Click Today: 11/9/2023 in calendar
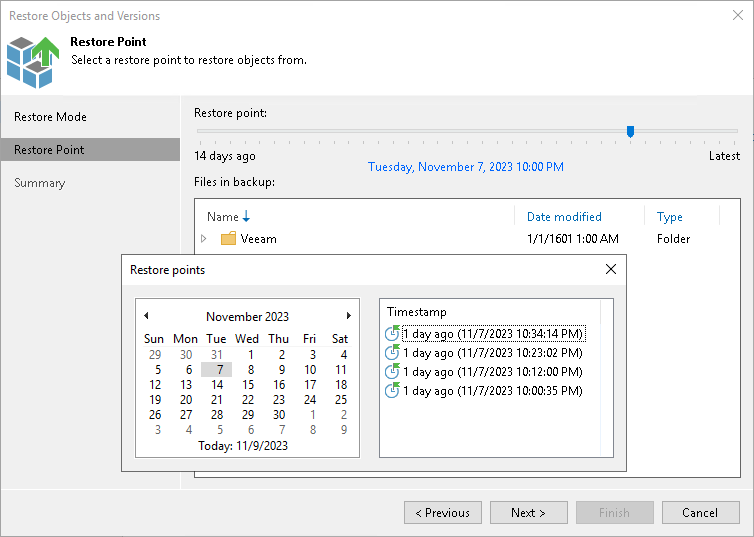Screen dimensions: 754x537 [243, 446]
